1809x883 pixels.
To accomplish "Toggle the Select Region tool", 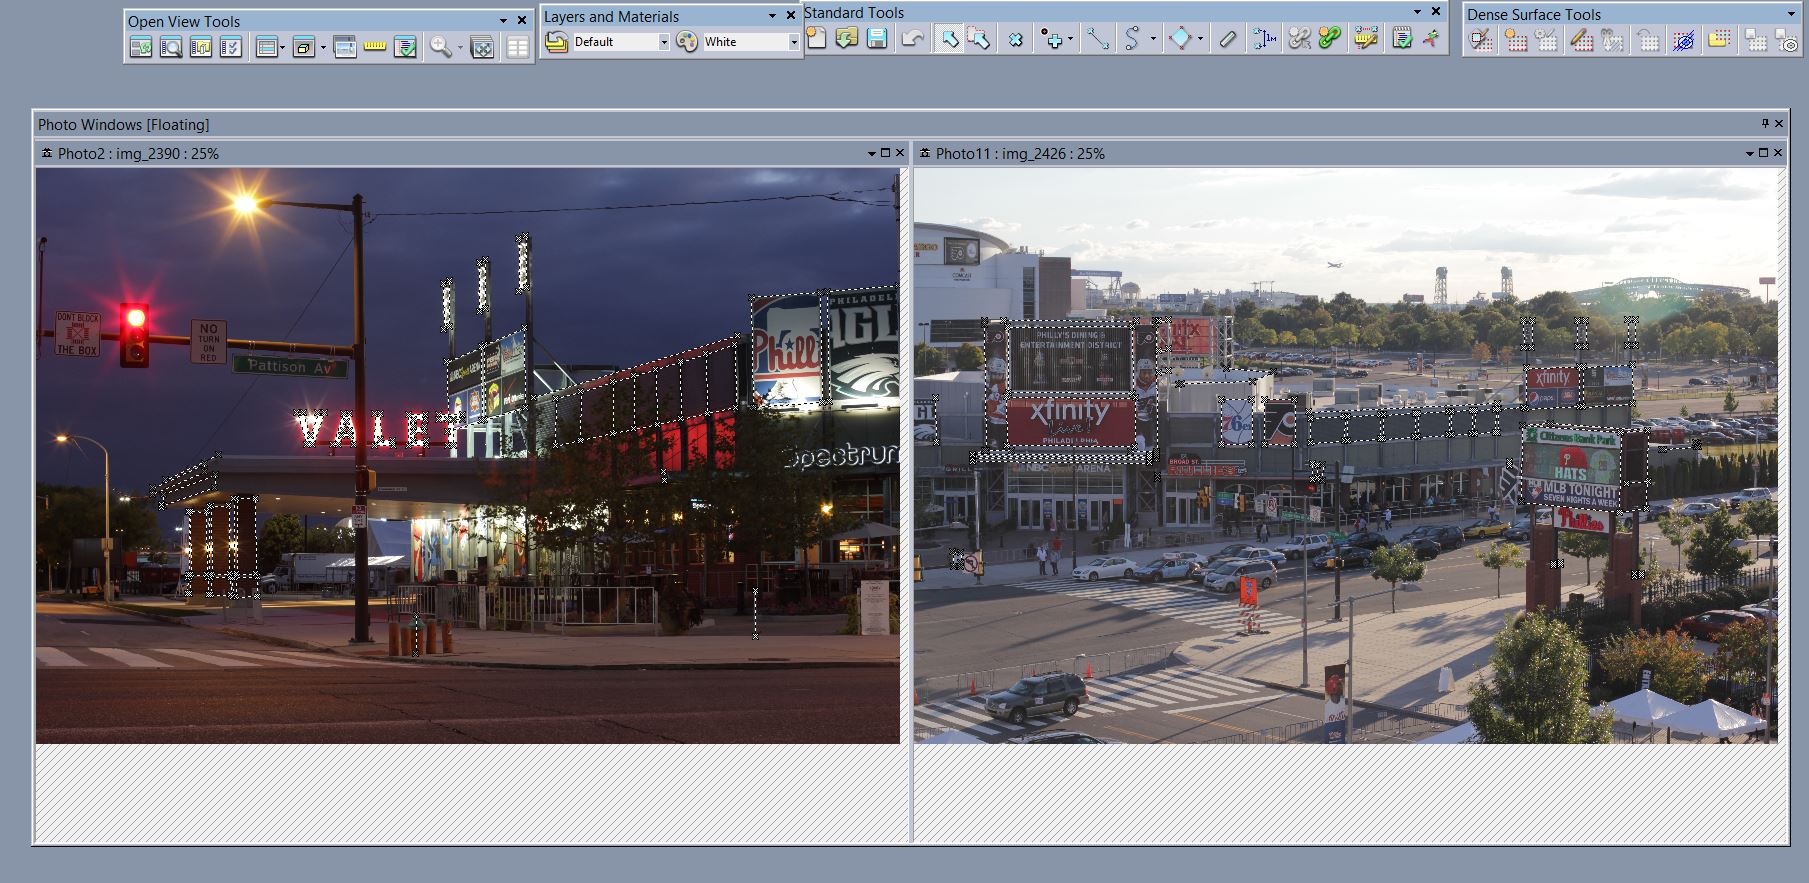I will point(979,39).
